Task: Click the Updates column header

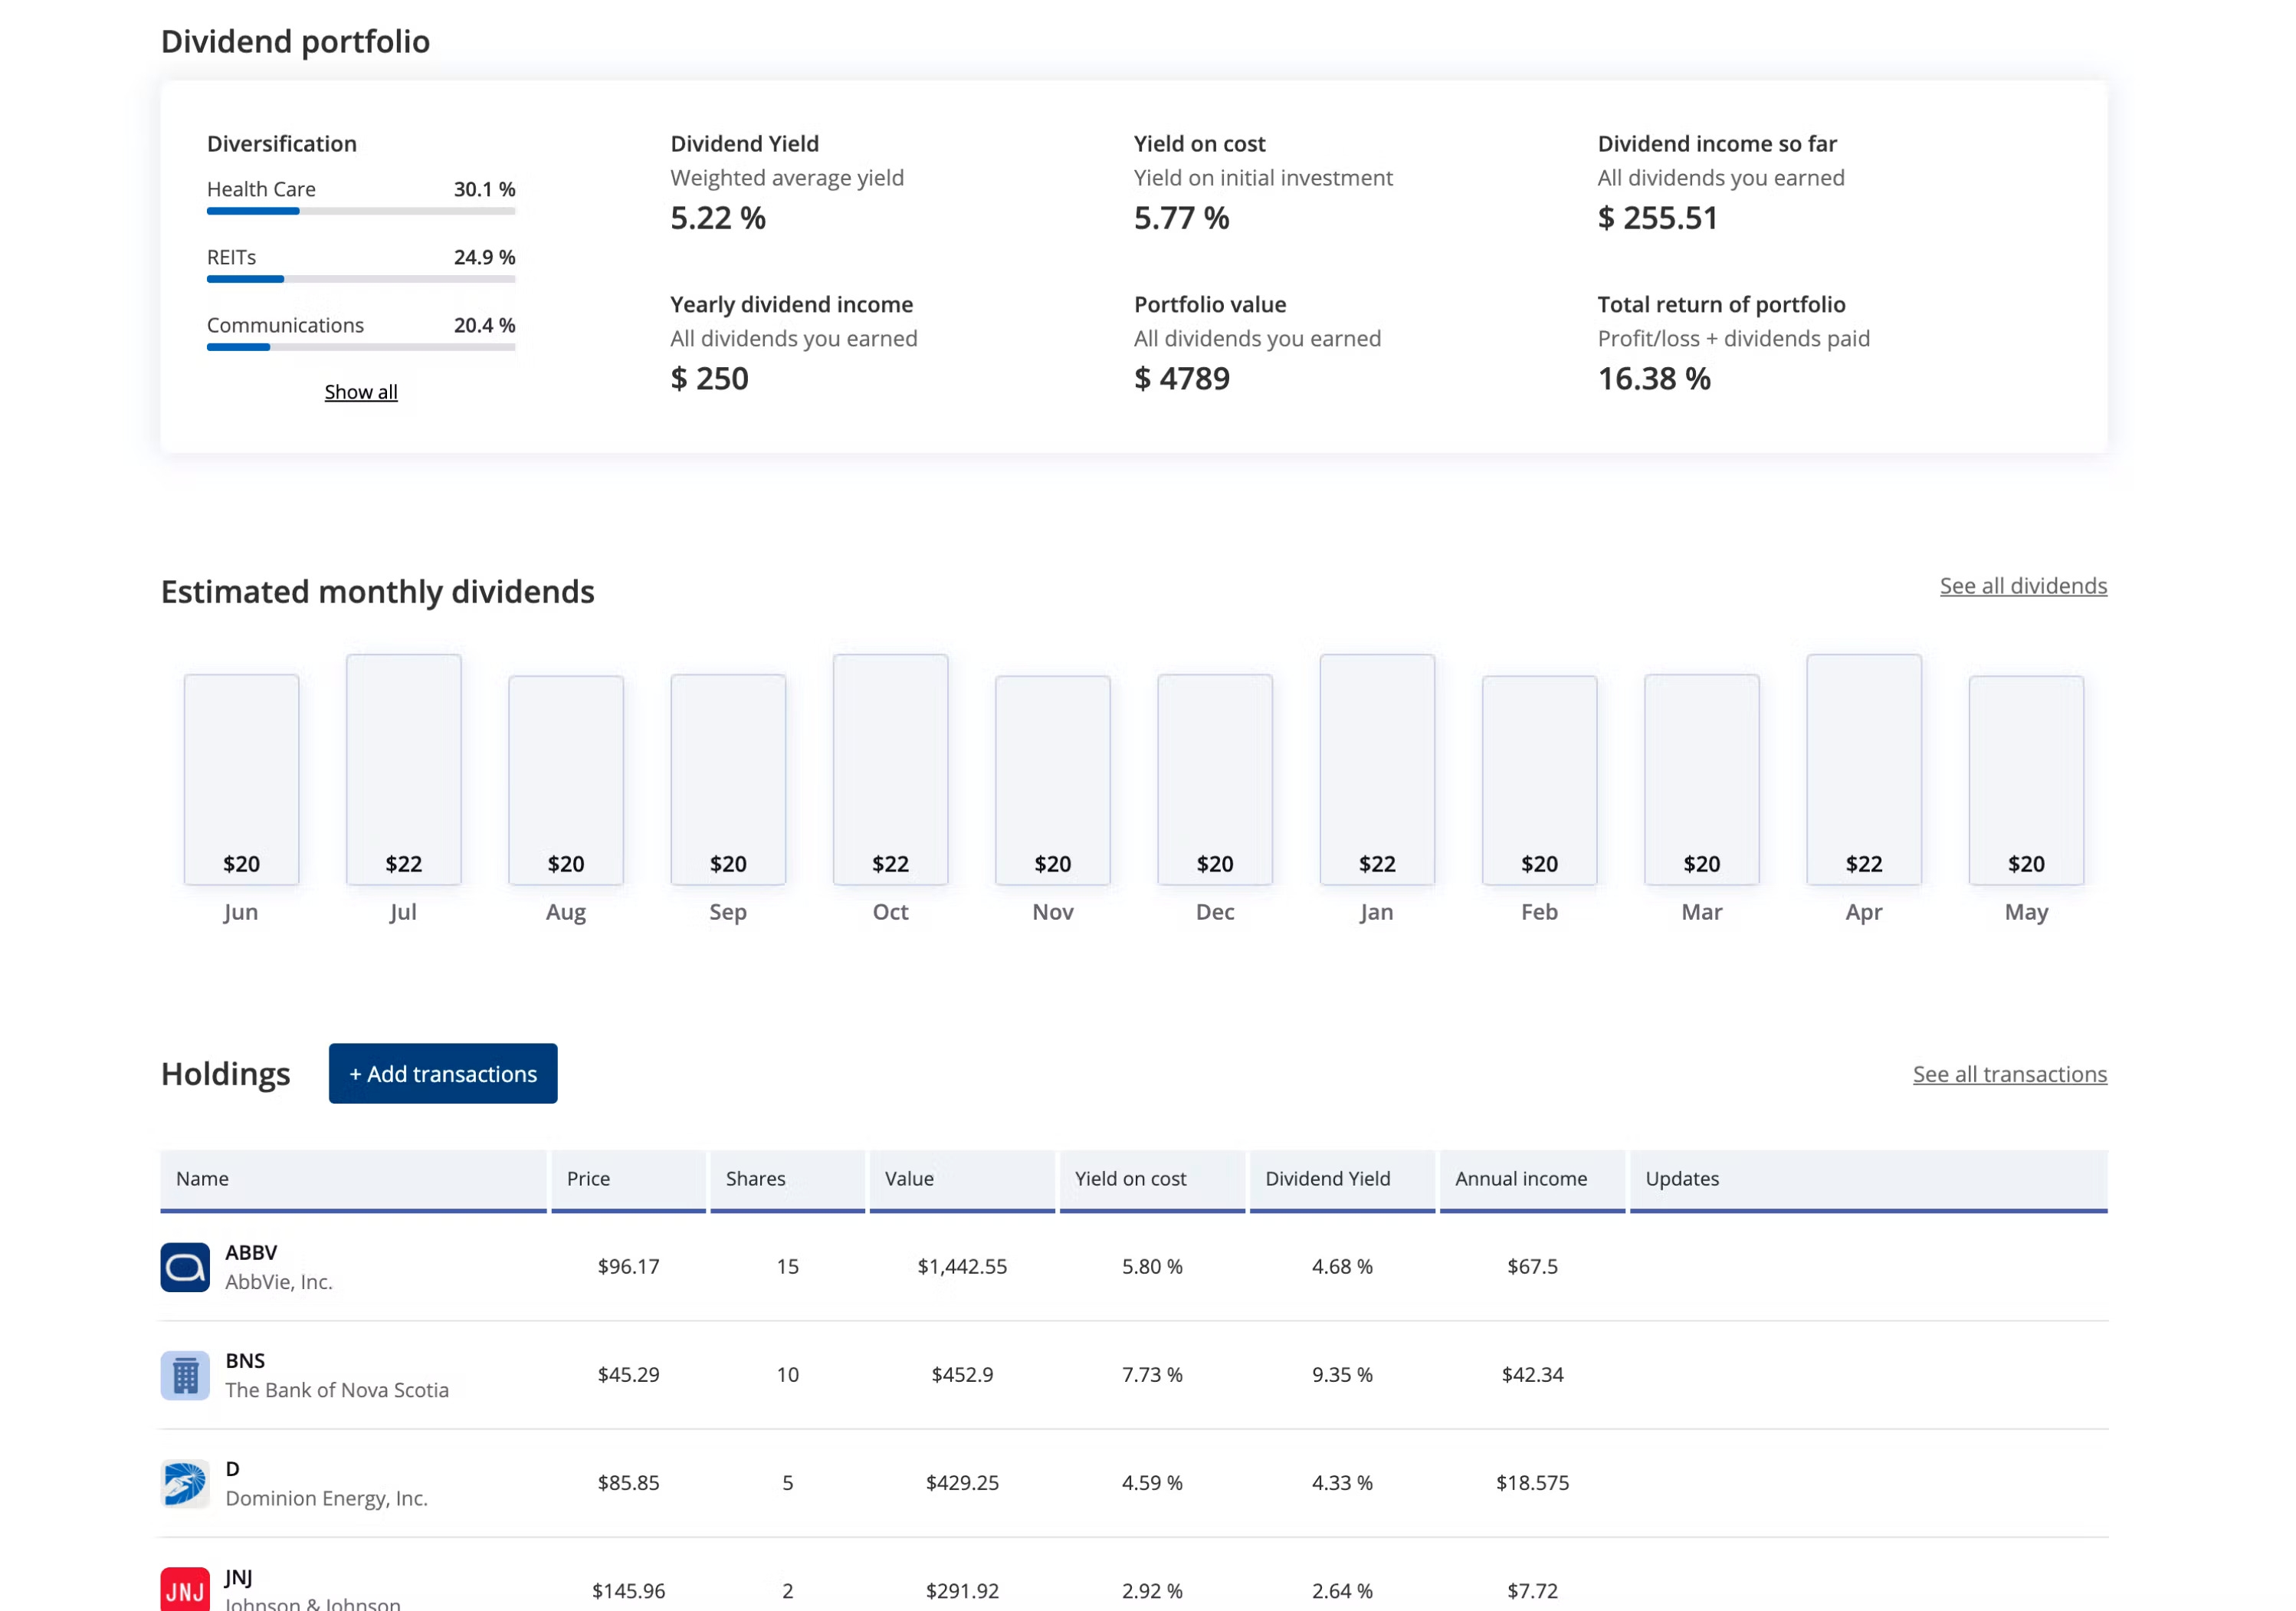Action: pyautogui.click(x=1682, y=1179)
